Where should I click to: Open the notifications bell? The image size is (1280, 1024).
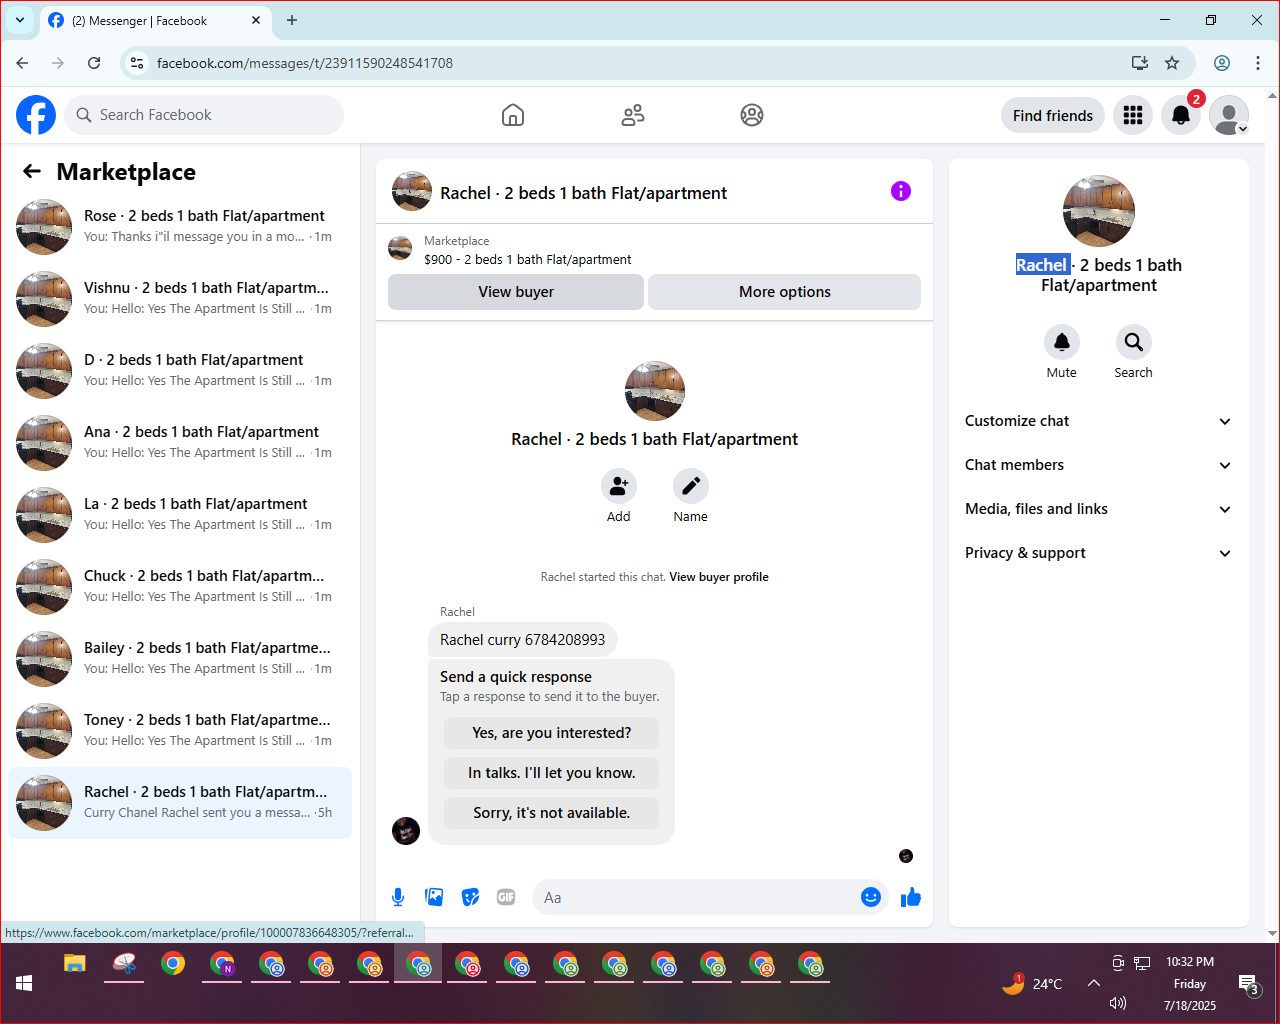click(x=1181, y=115)
